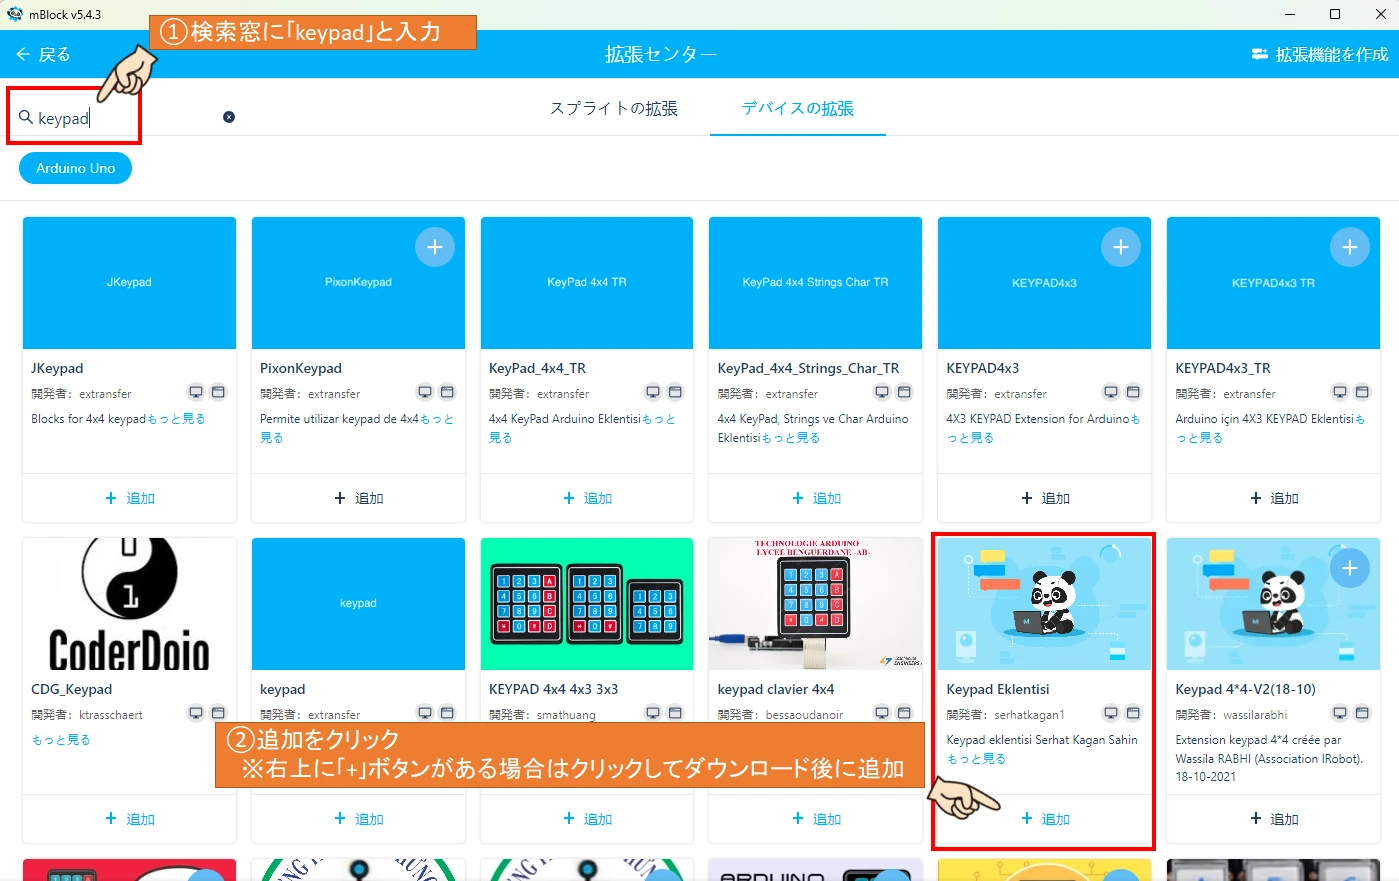This screenshot has height=881, width=1399.
Task: Add the KeyPad_4x4_TR extension
Action: point(587,498)
